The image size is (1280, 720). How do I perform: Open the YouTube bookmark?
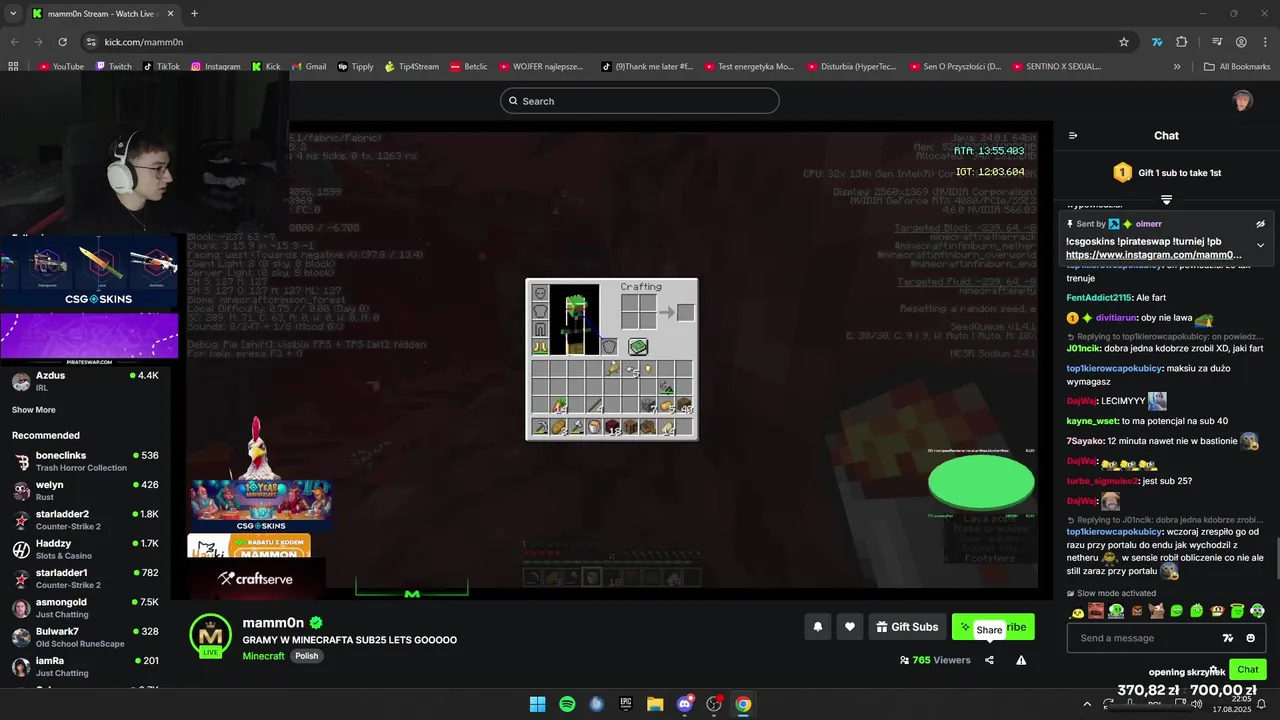point(61,67)
